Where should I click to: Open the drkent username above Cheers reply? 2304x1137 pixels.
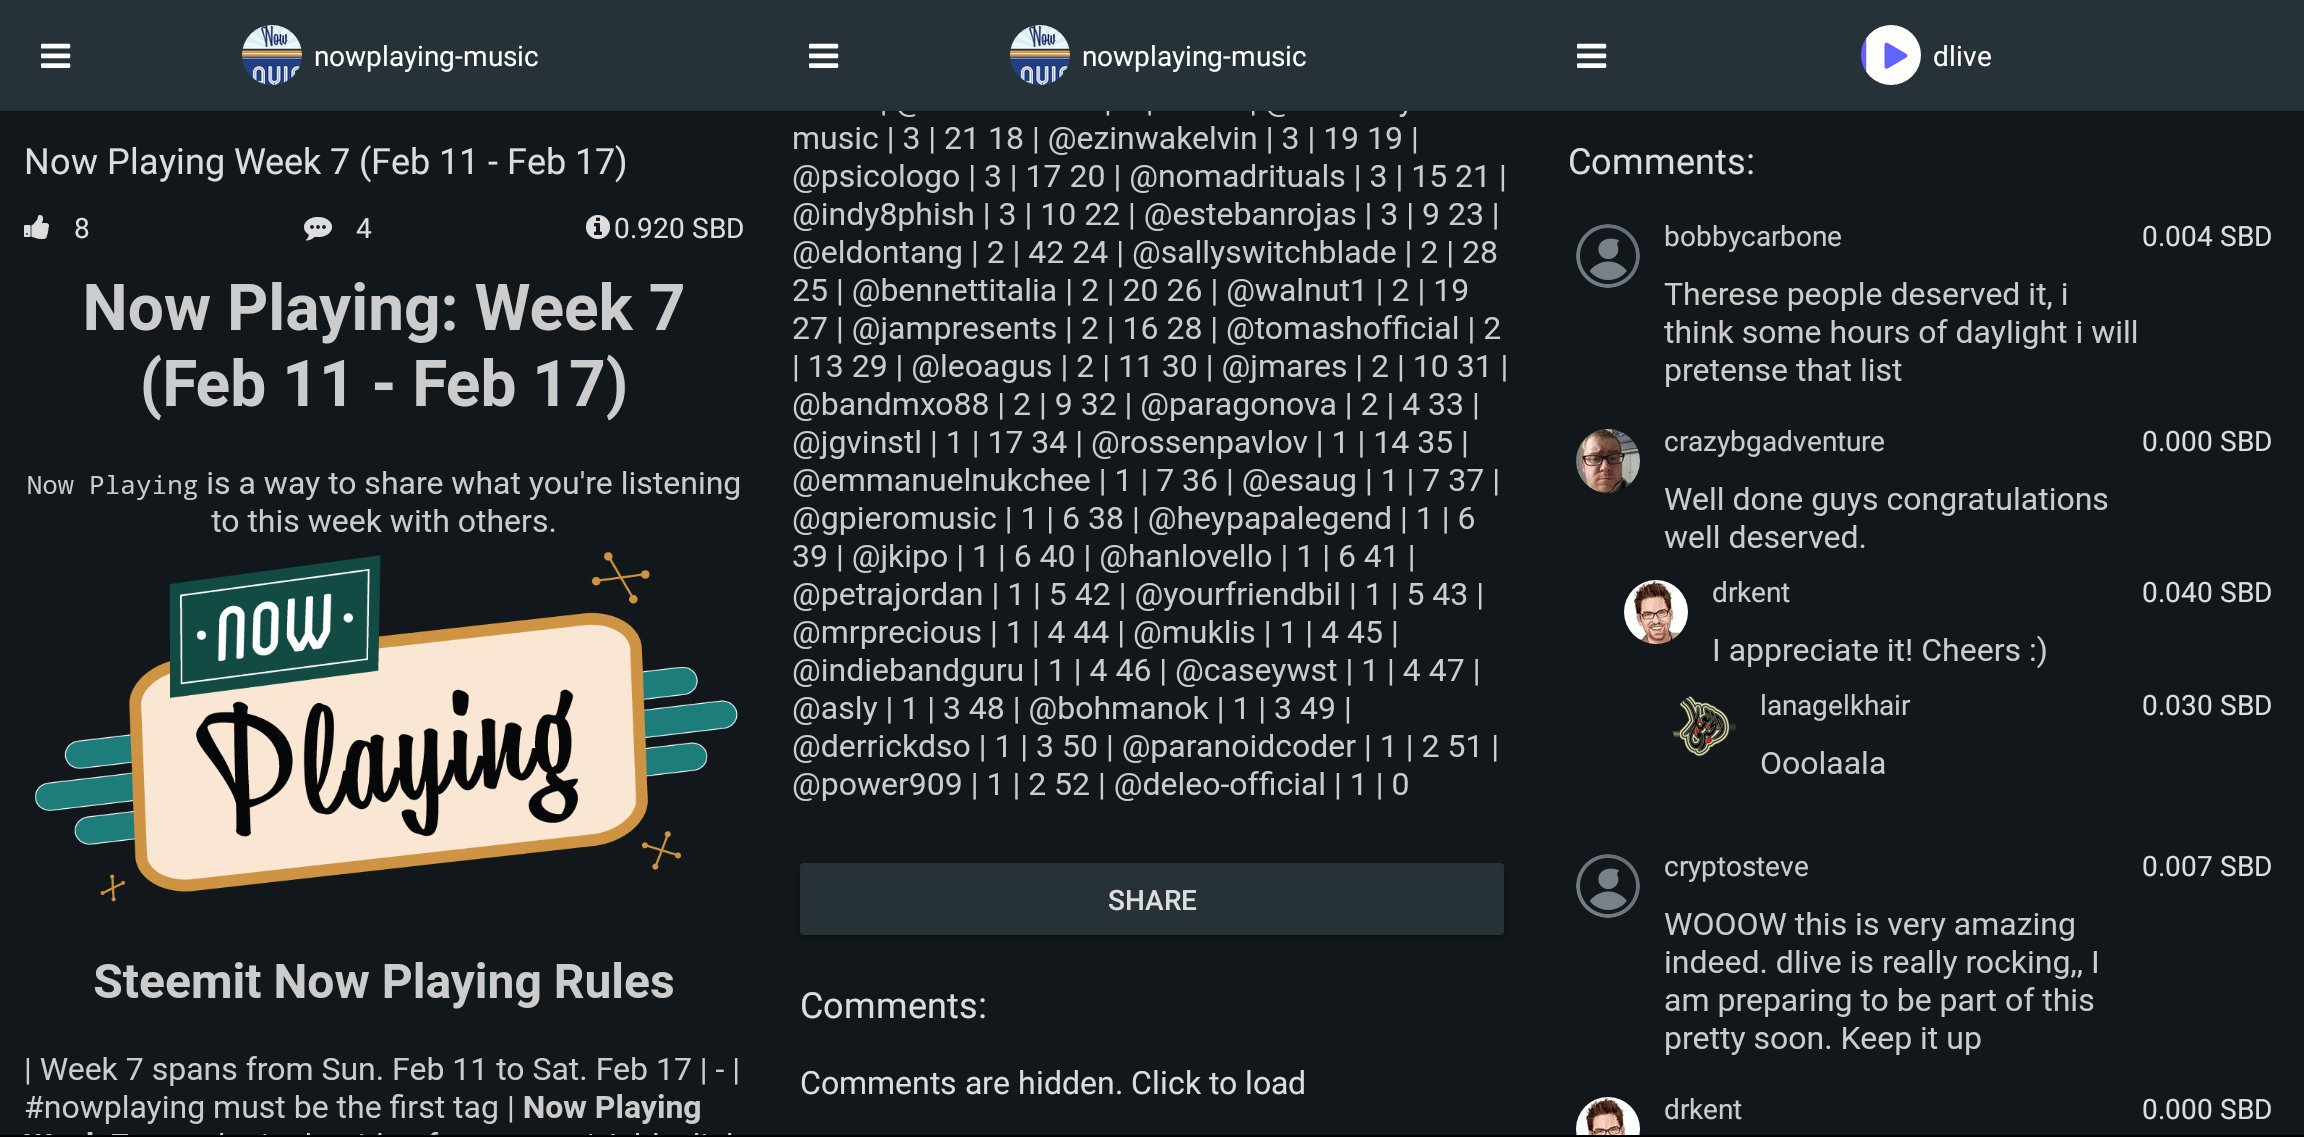(x=1750, y=592)
